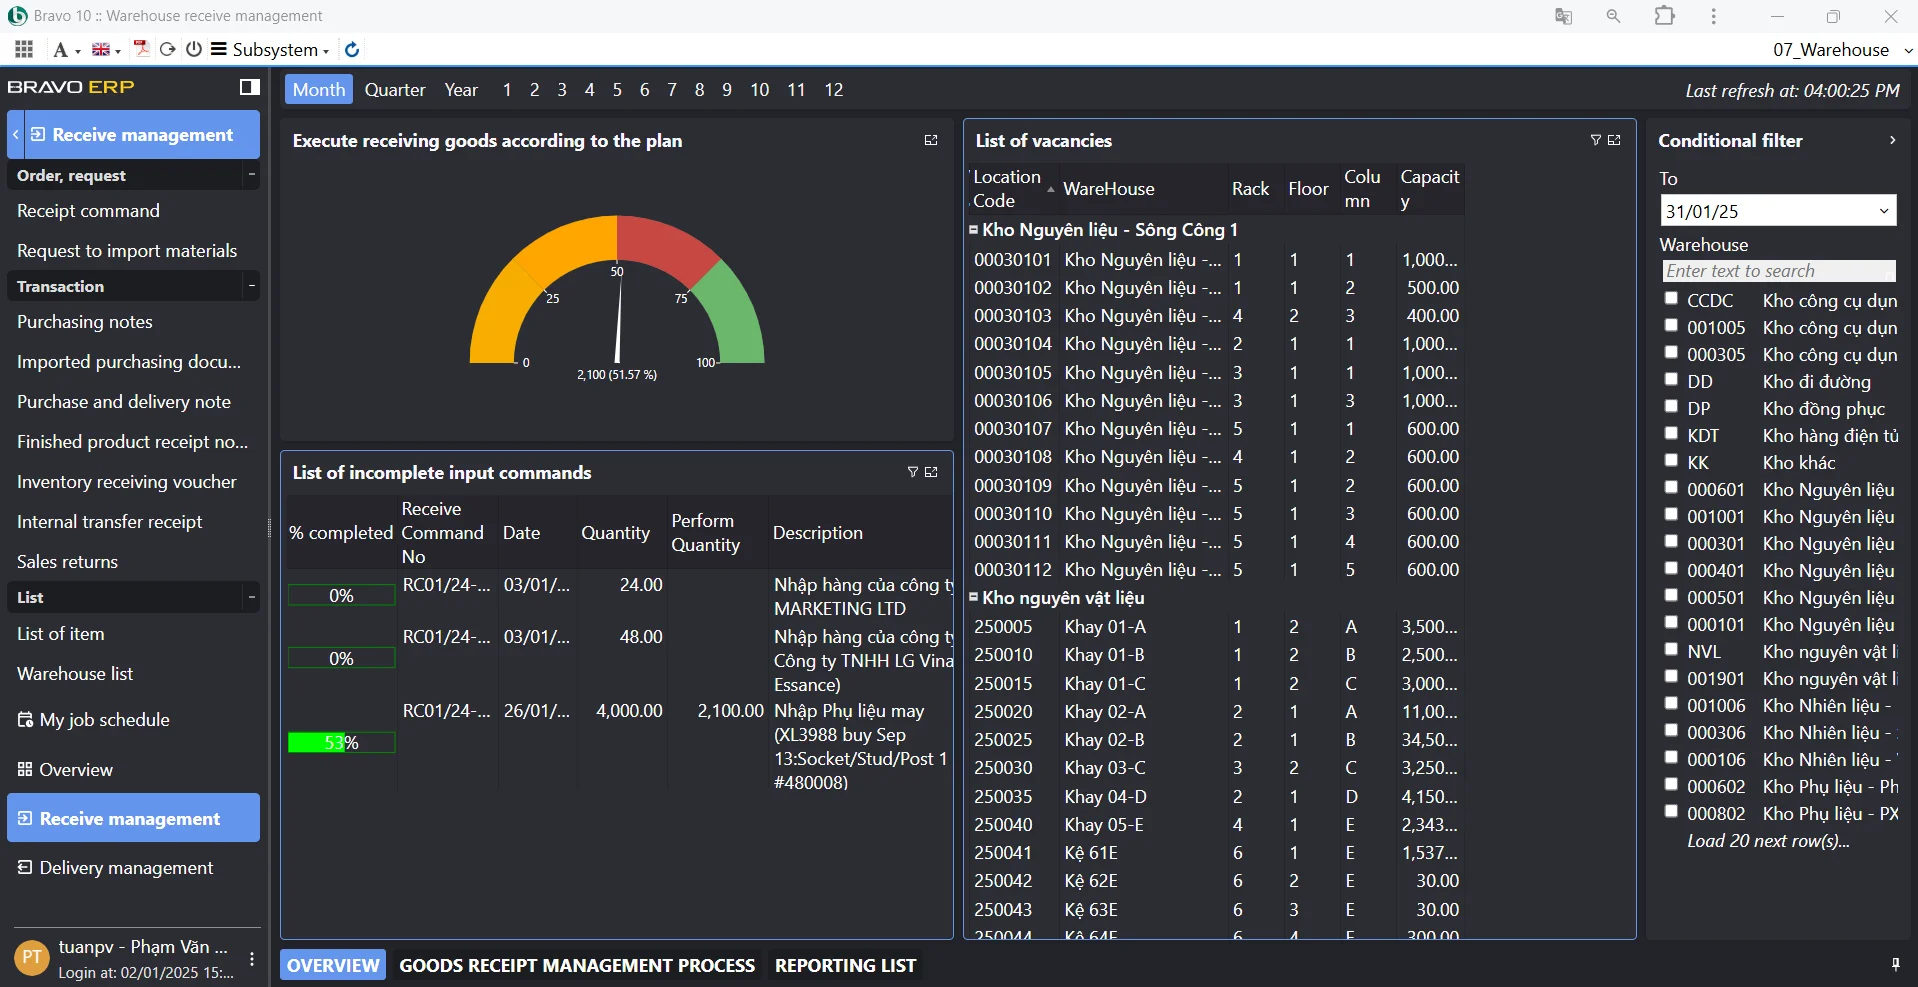Open the To date dropdown
The image size is (1918, 987).
[x=1883, y=211]
